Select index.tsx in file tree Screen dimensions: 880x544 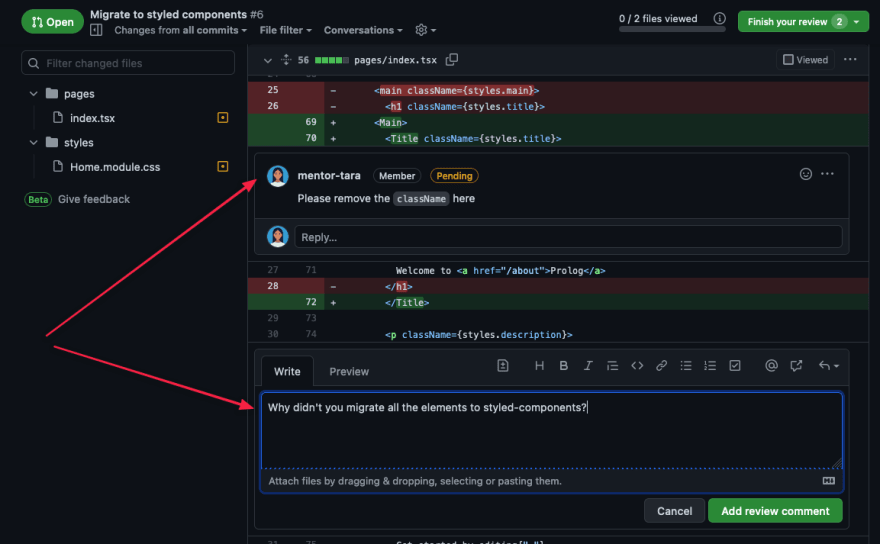[92, 118]
